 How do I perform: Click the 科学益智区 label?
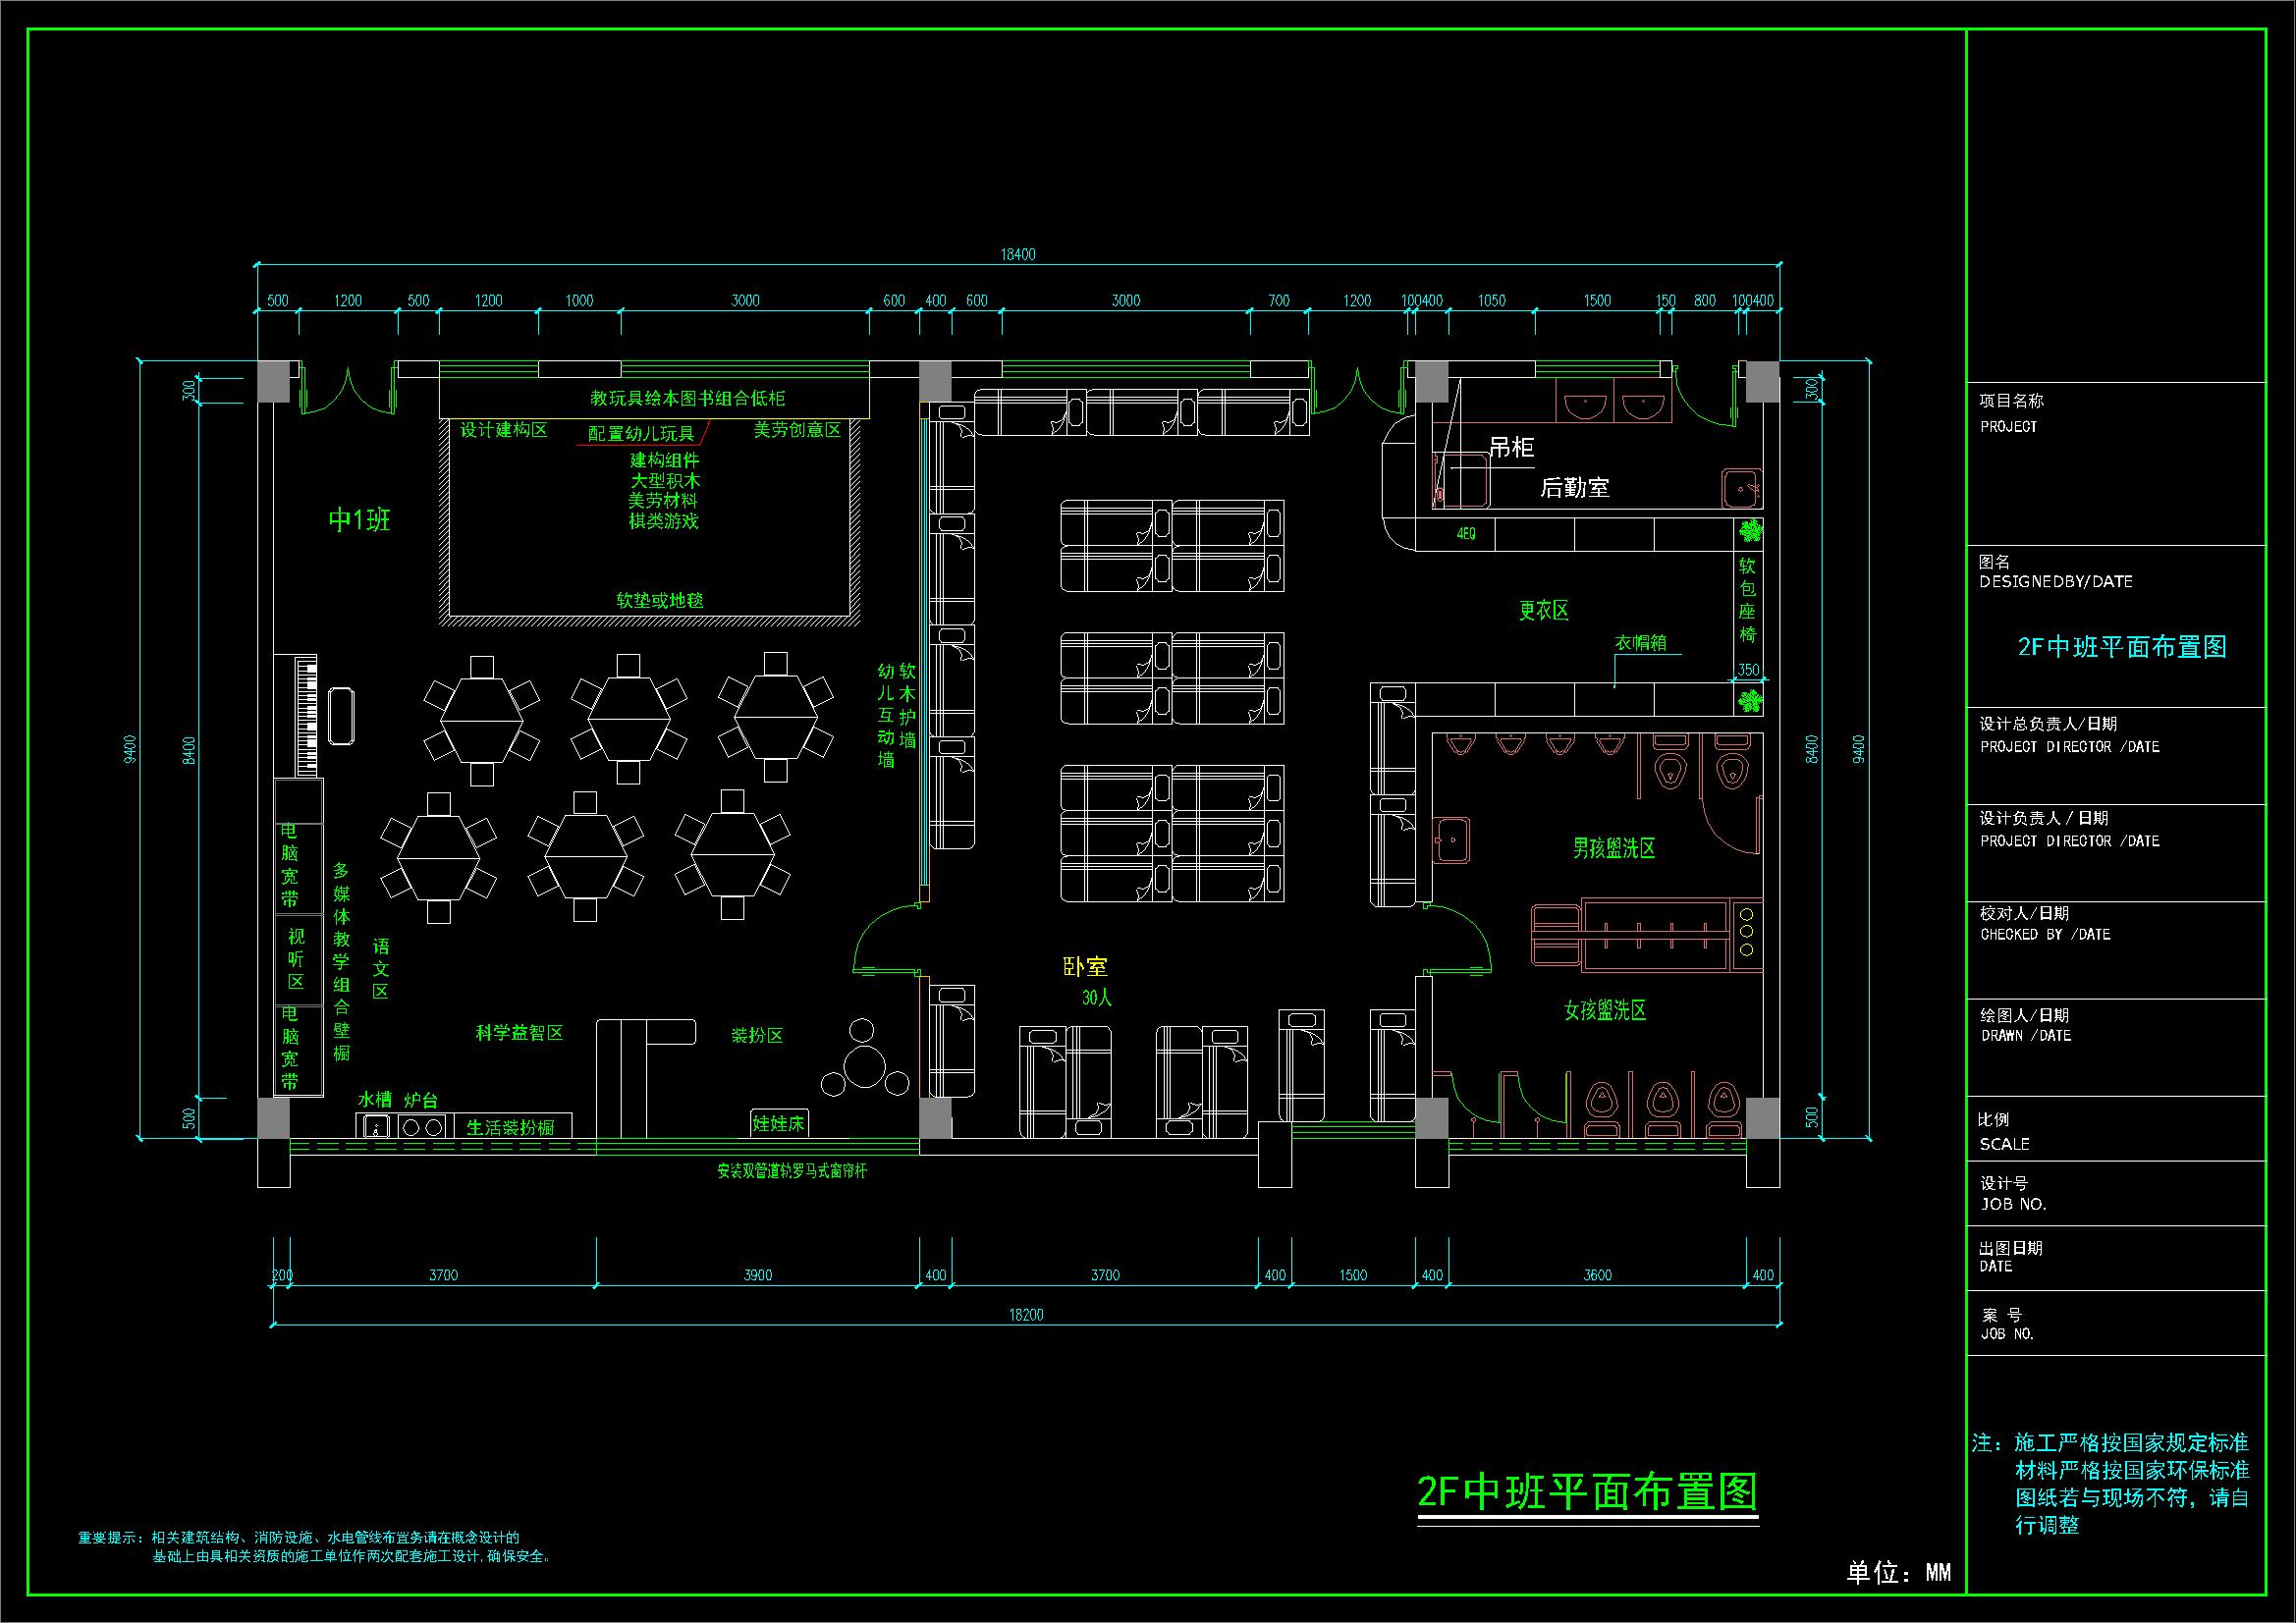point(519,1033)
